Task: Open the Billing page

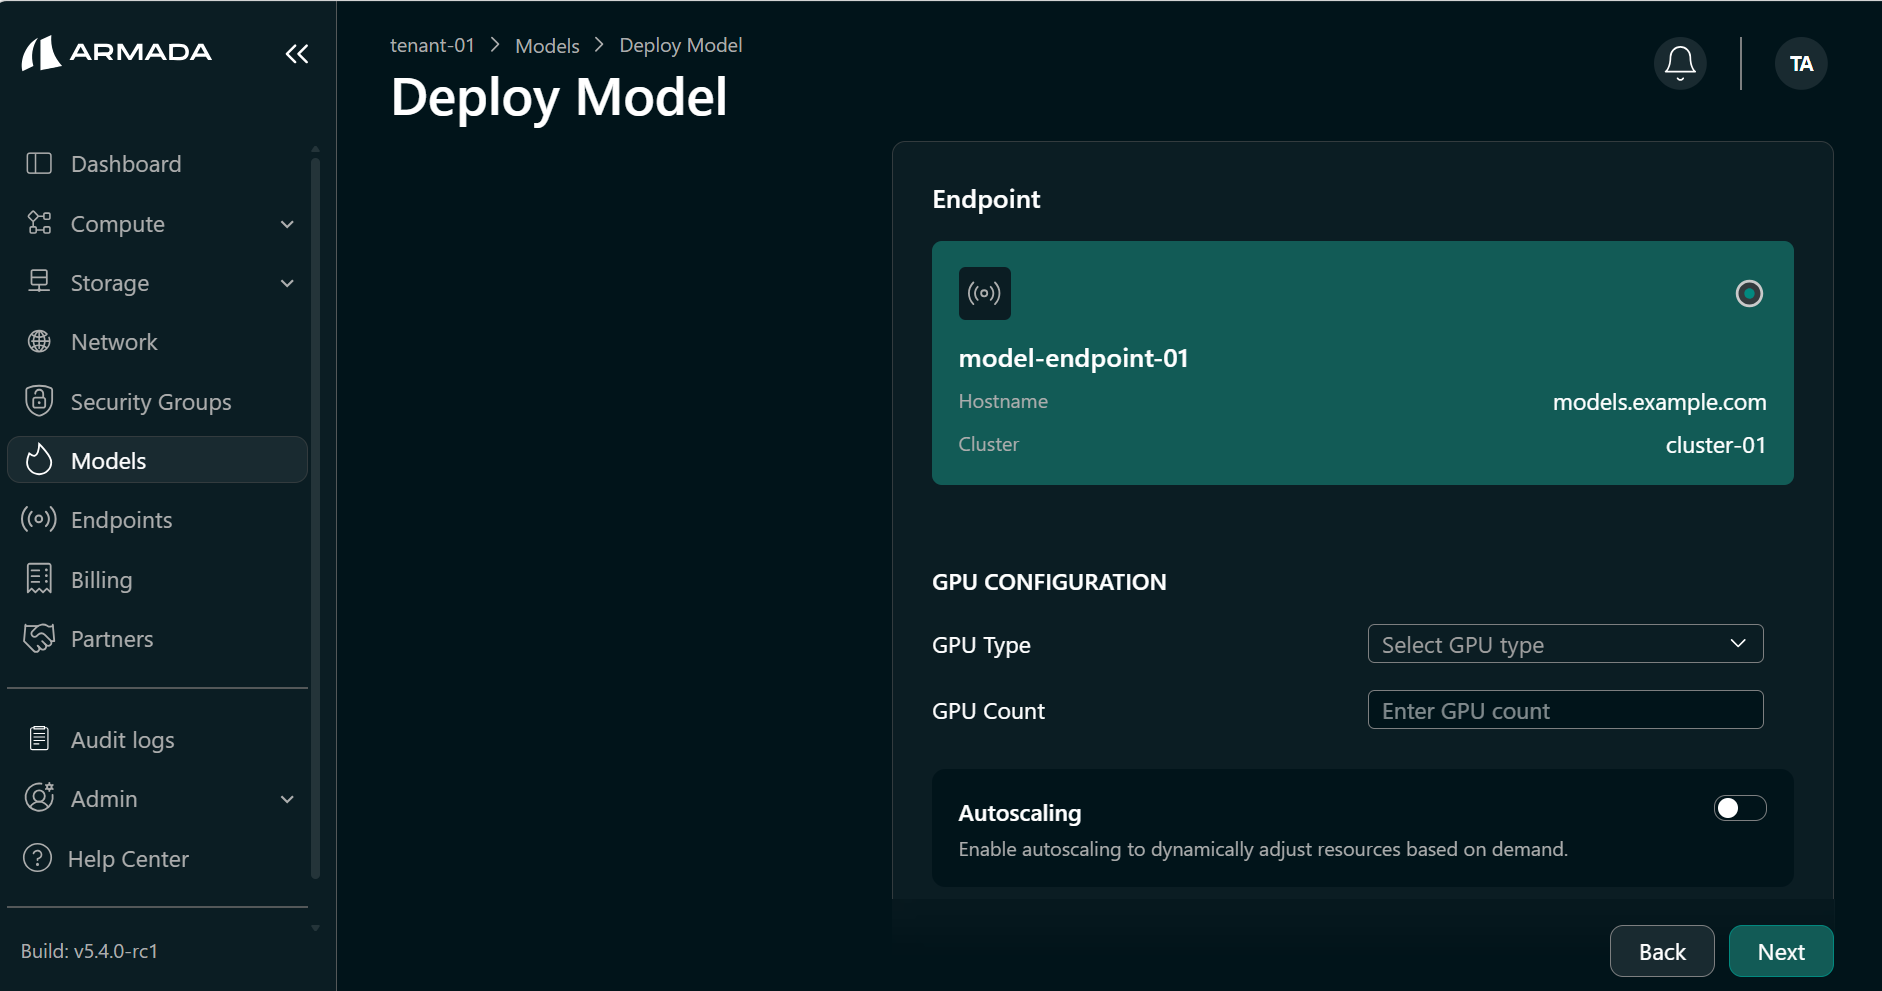Action: (158, 579)
